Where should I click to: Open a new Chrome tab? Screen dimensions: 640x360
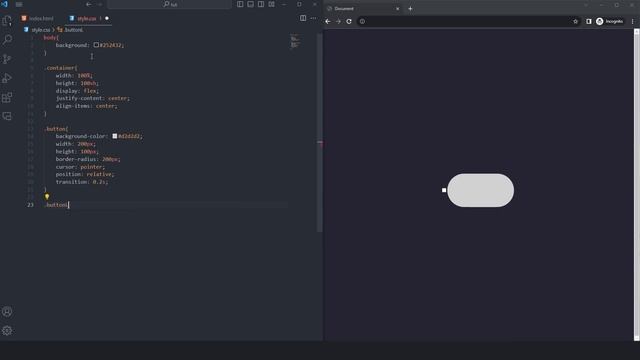pyautogui.click(x=410, y=9)
